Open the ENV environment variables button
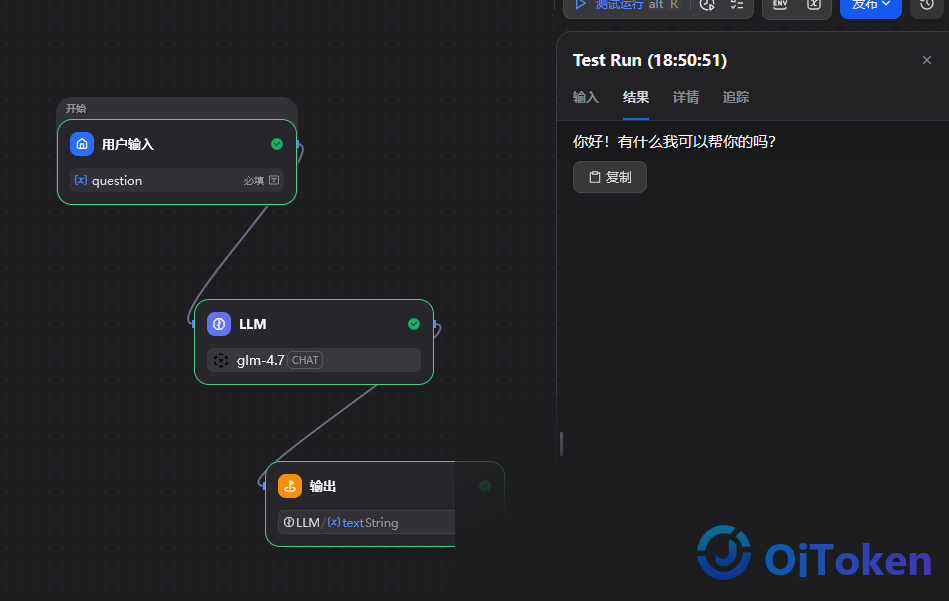 pos(780,5)
